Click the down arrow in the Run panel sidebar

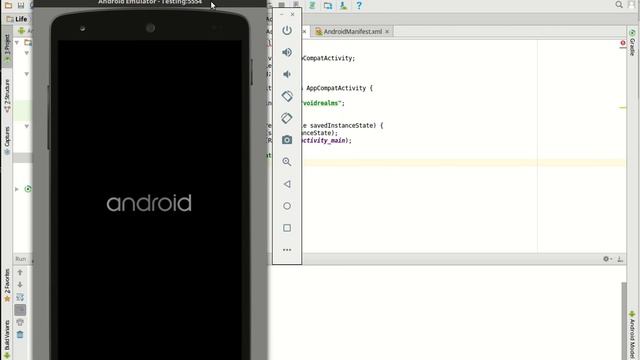click(20, 284)
